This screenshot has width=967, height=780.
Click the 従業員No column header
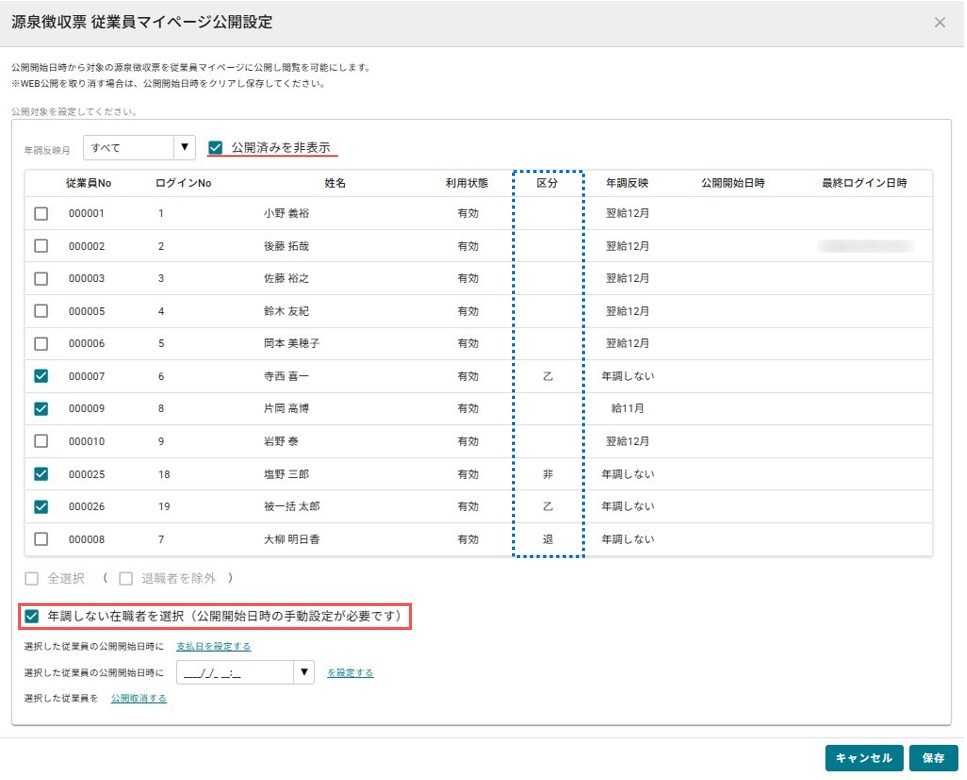(88, 183)
